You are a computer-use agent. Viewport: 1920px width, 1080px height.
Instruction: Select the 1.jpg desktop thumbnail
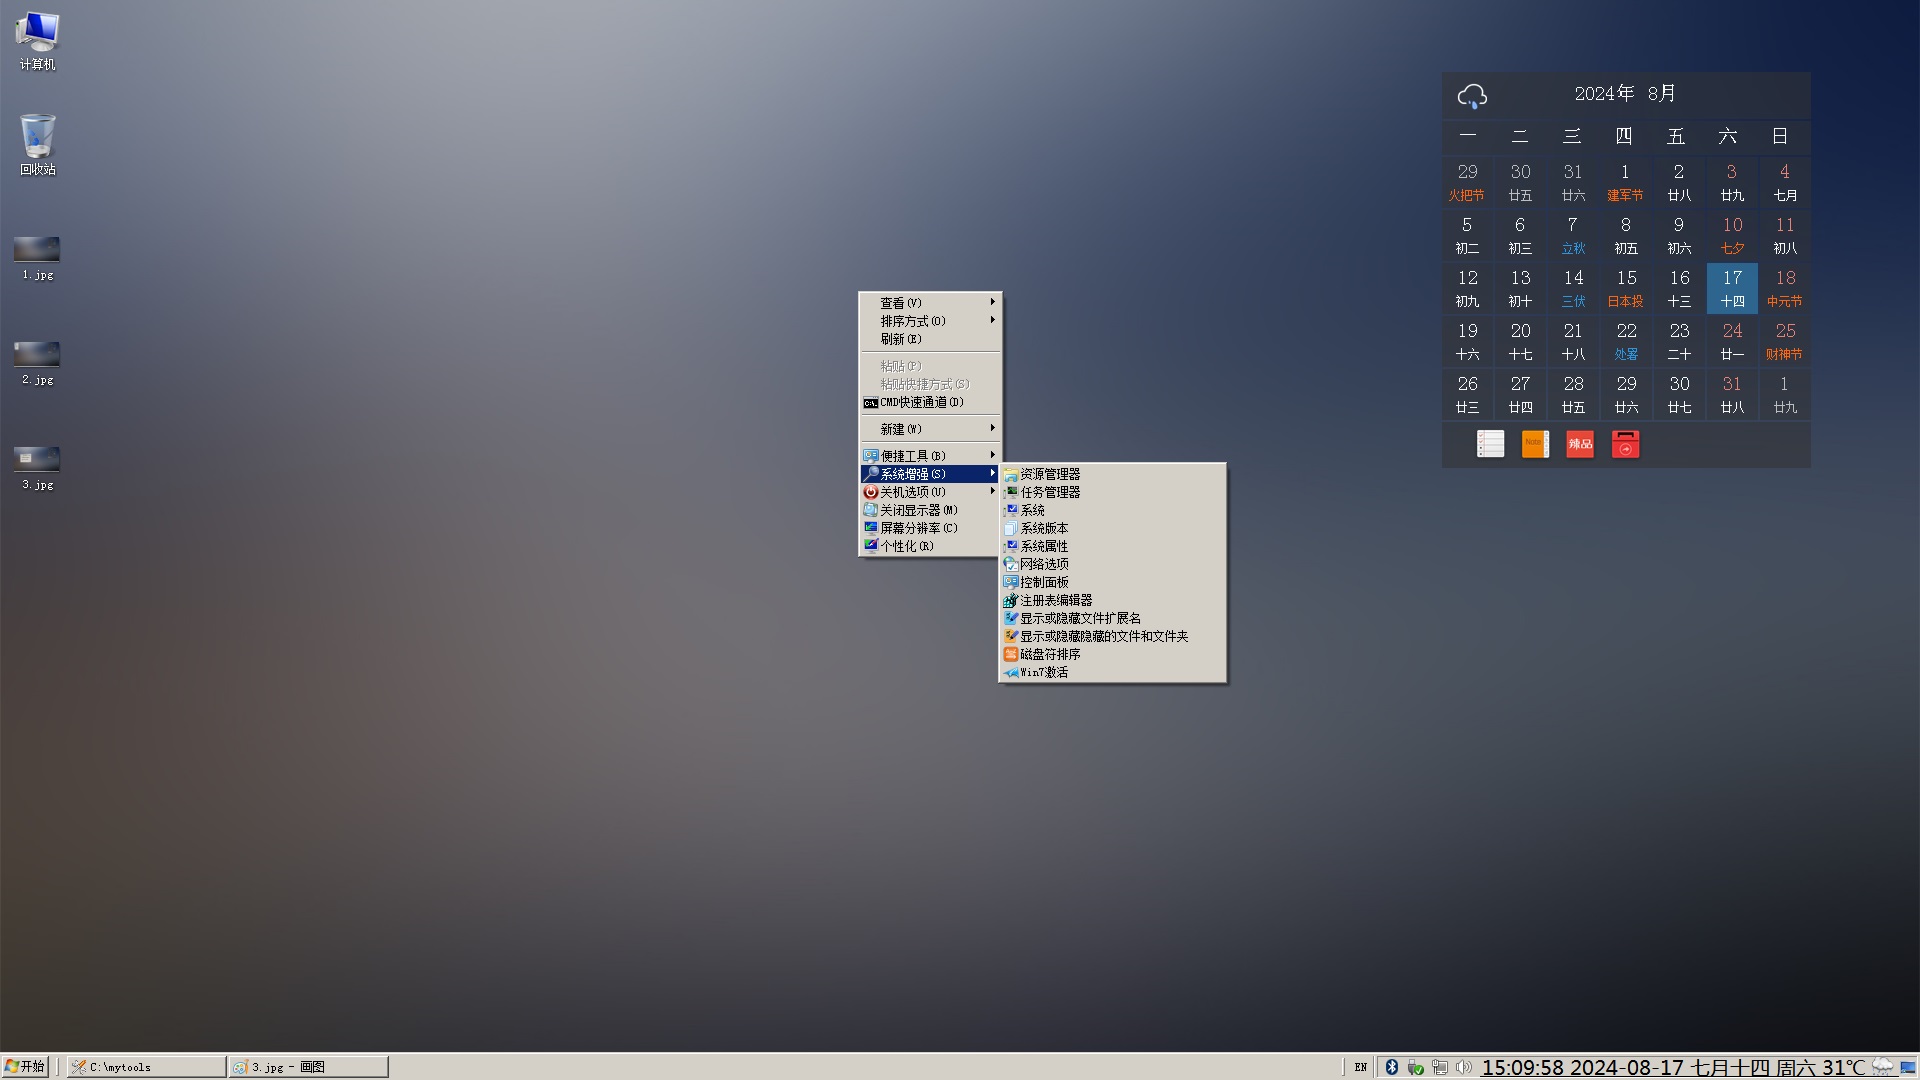[37, 258]
